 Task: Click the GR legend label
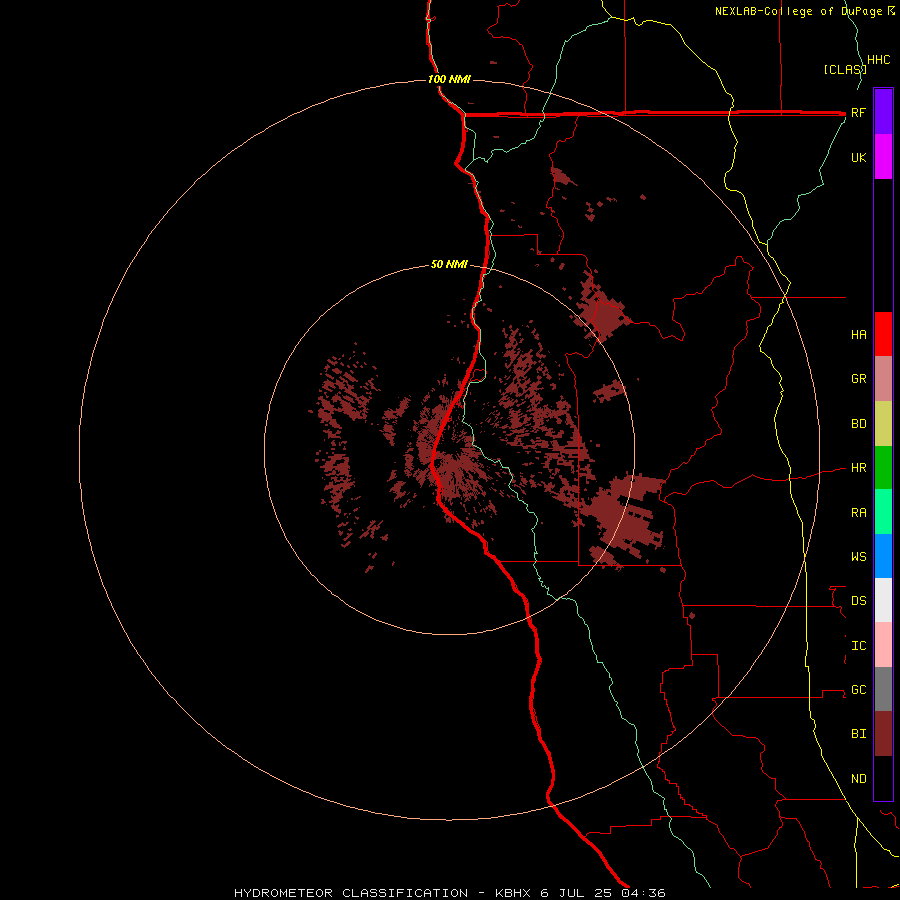[859, 379]
